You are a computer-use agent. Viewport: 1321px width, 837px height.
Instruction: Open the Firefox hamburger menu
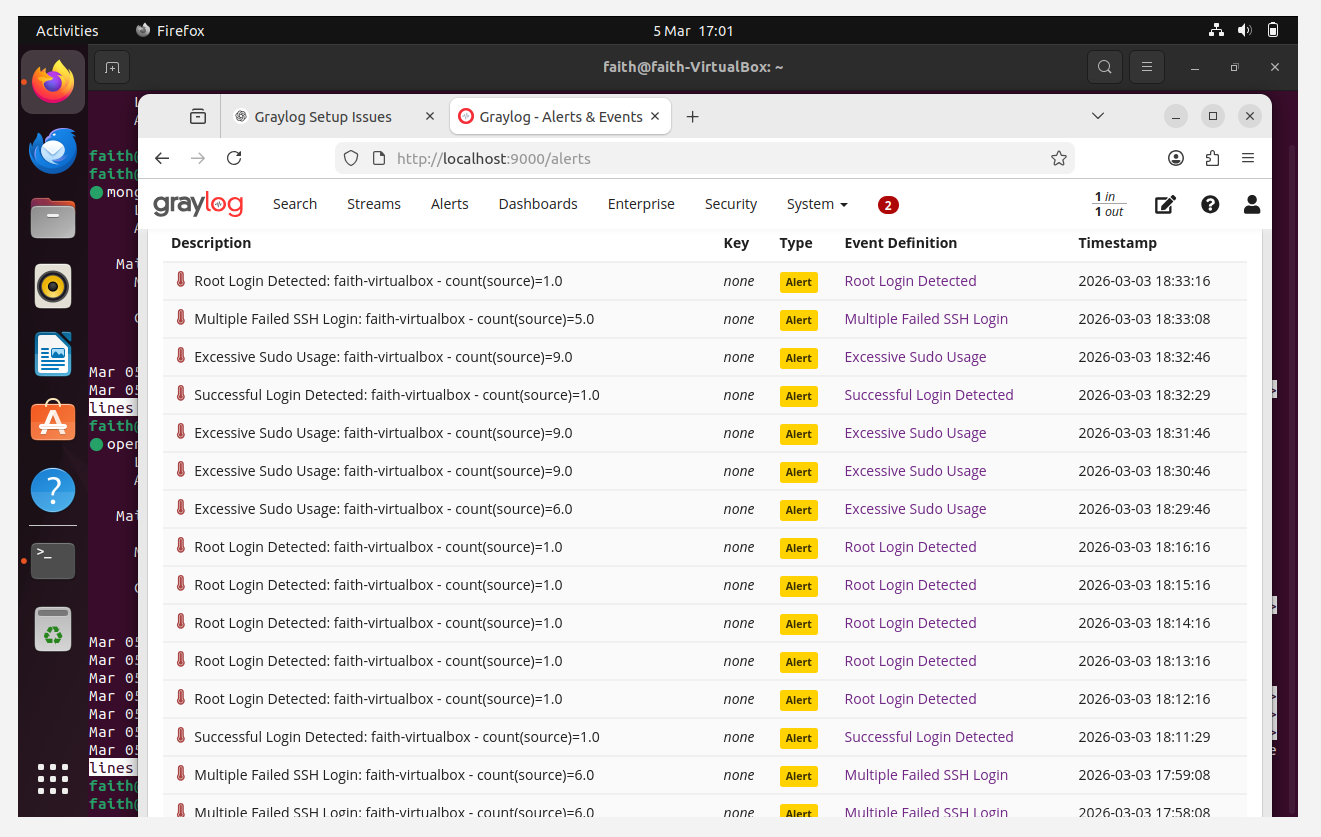click(1248, 158)
